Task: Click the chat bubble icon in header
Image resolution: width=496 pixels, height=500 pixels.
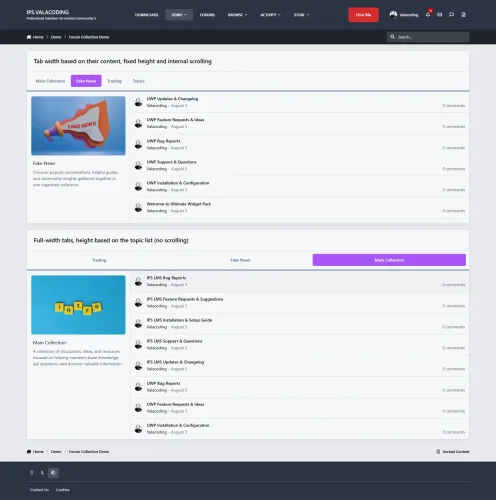Action: pos(451,15)
